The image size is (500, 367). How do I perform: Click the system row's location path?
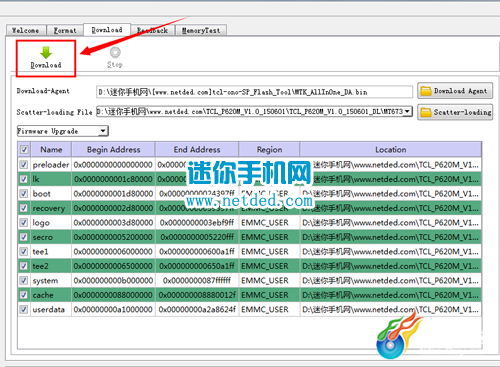point(390,281)
